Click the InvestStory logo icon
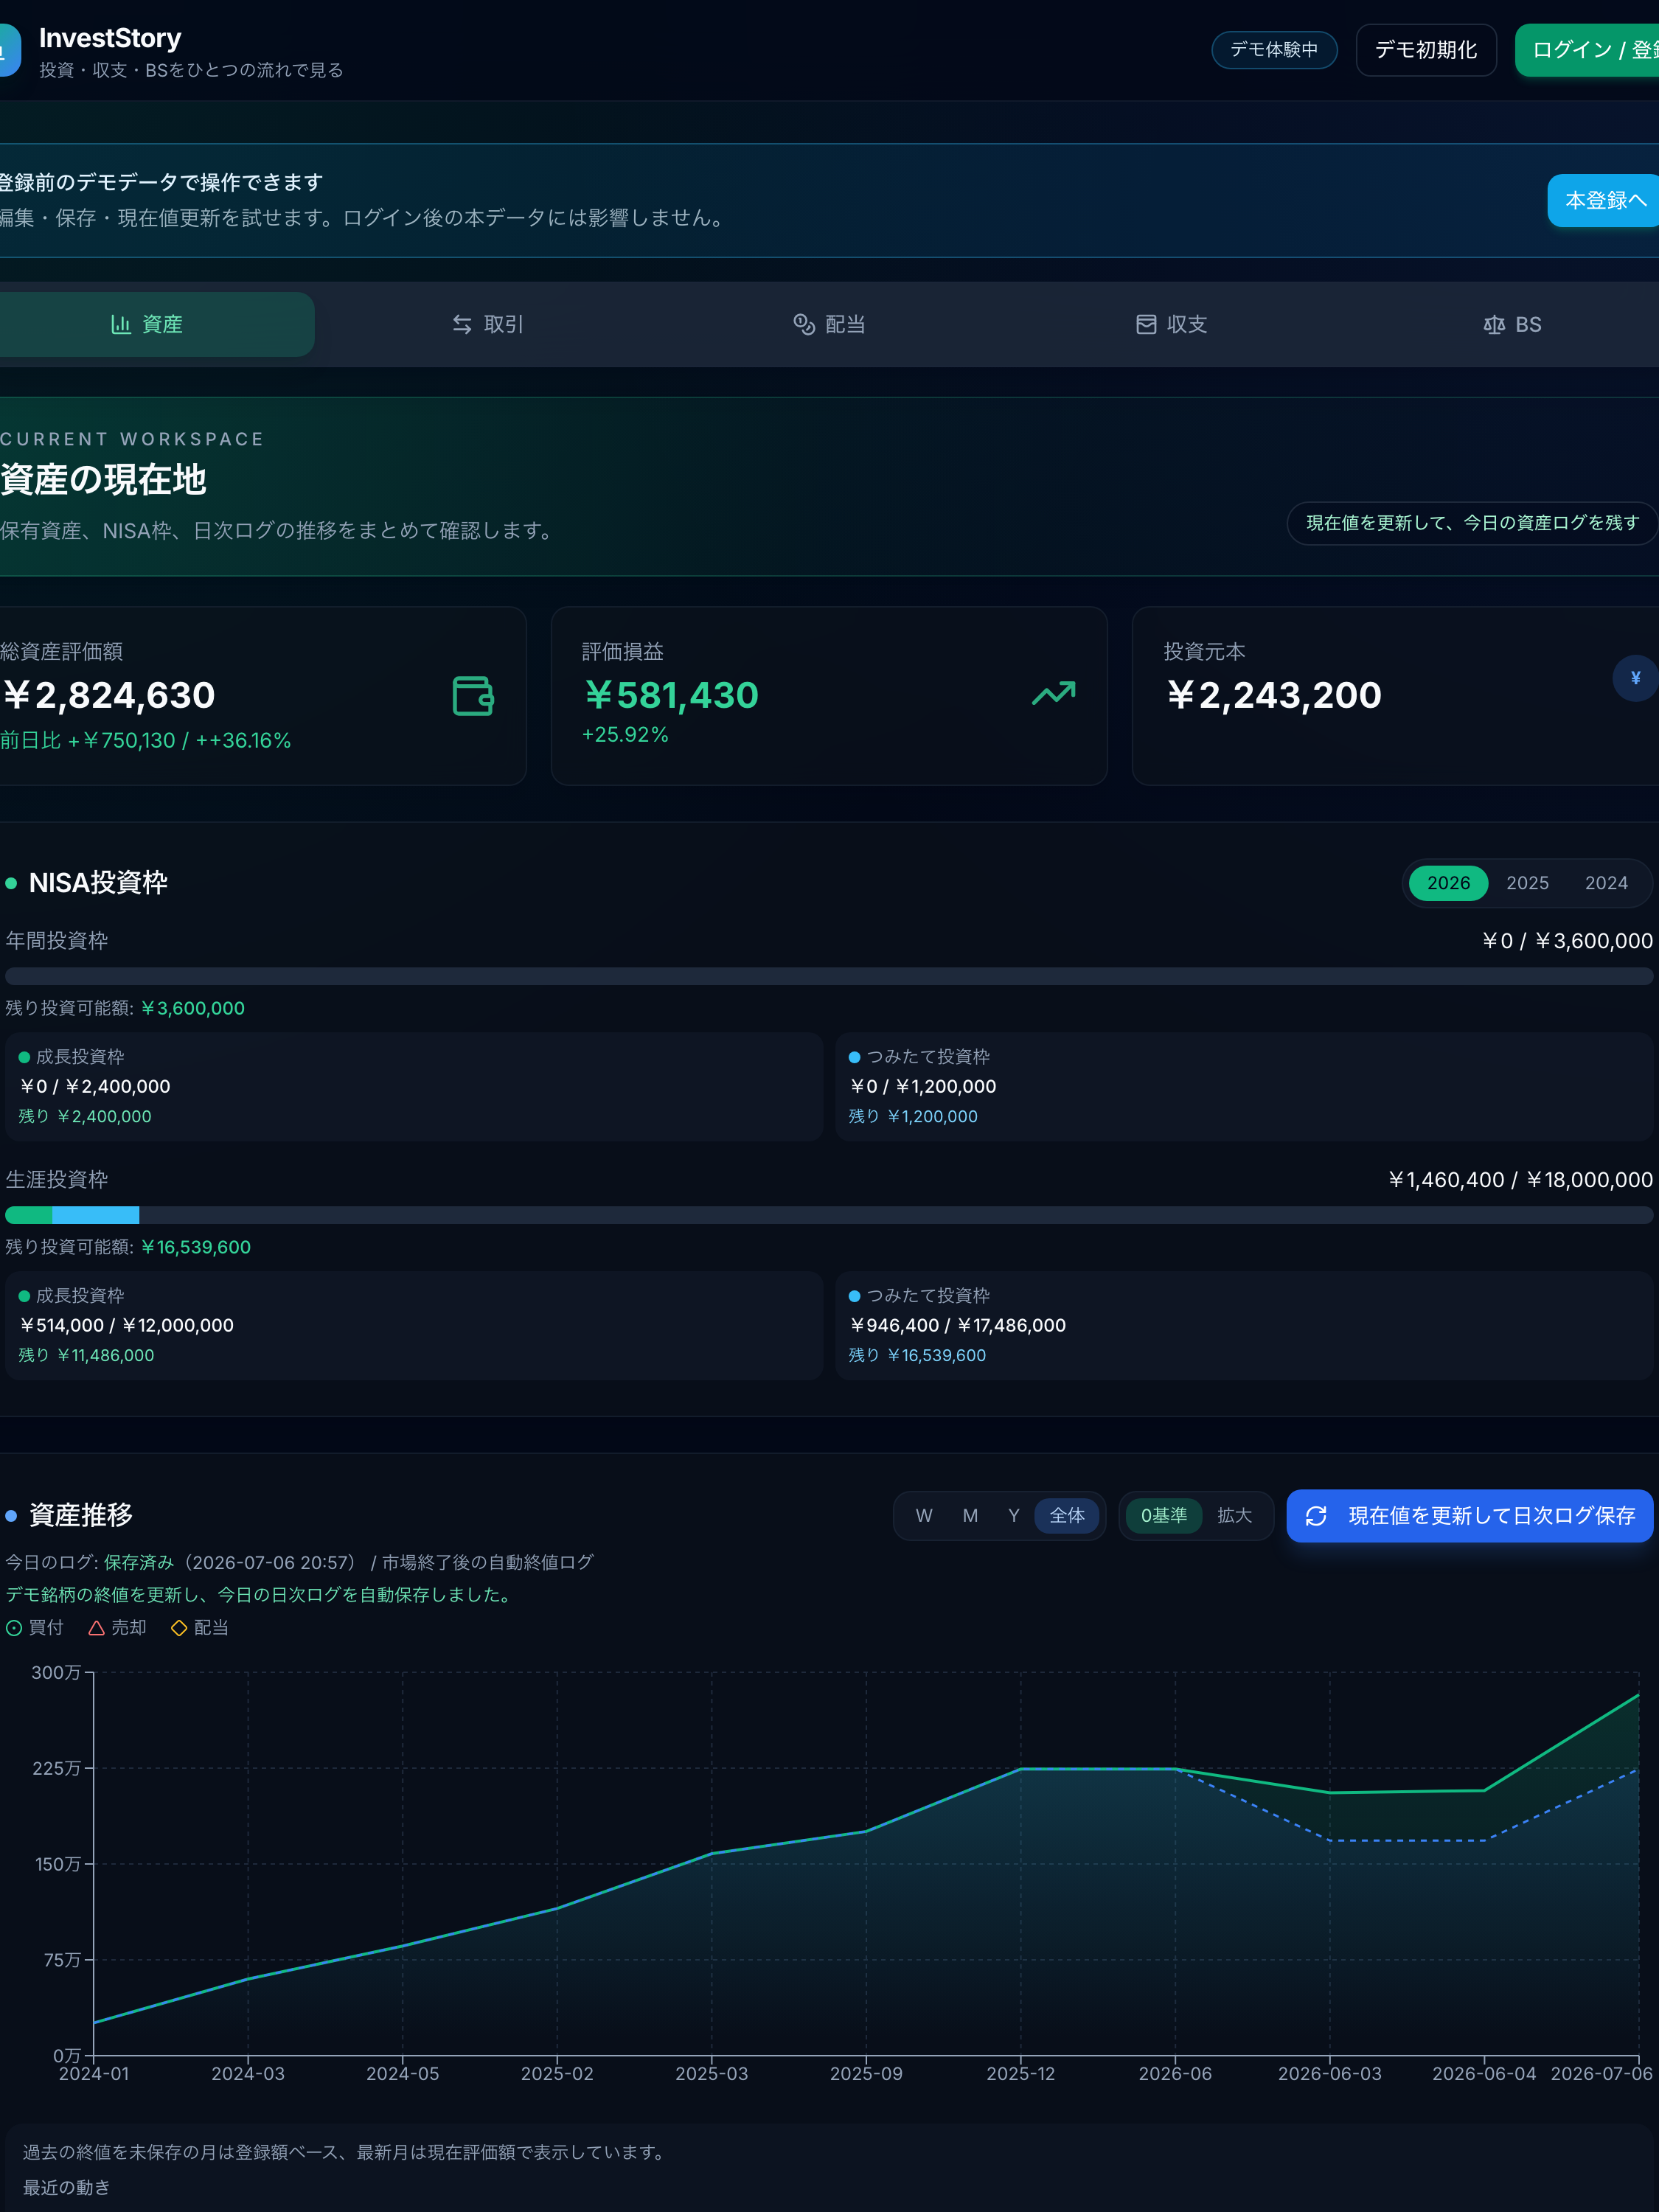 click(x=9, y=50)
